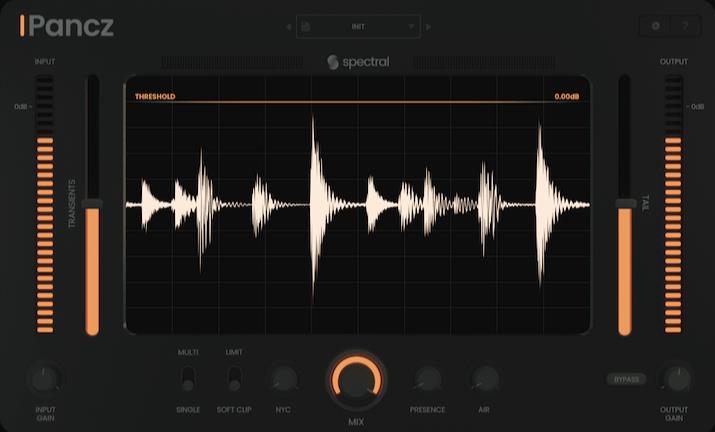The image size is (715, 432).
Task: Click the input meter 0dB marker
Action: [21, 107]
